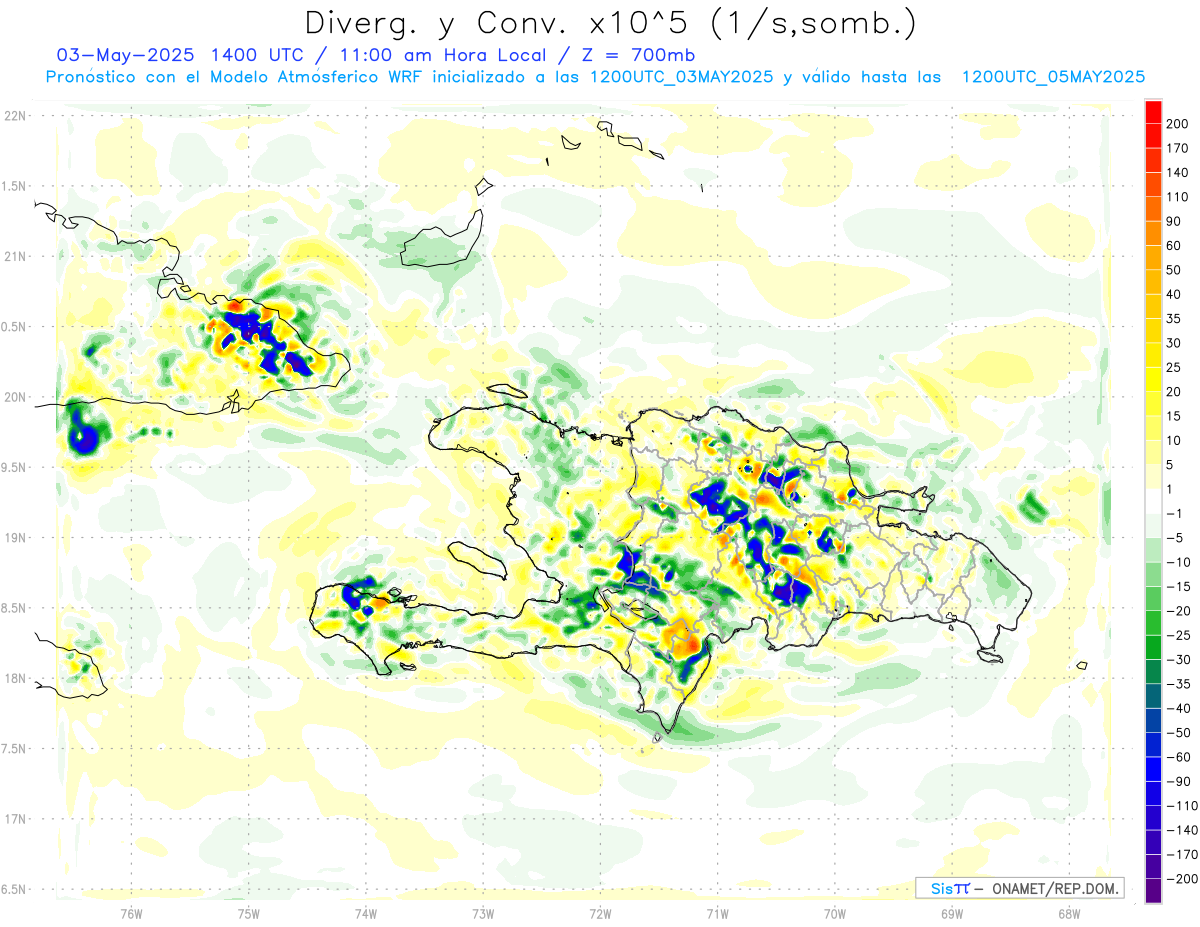
Task: Click the positive '200' colorbar value
Action: pos(1178,124)
